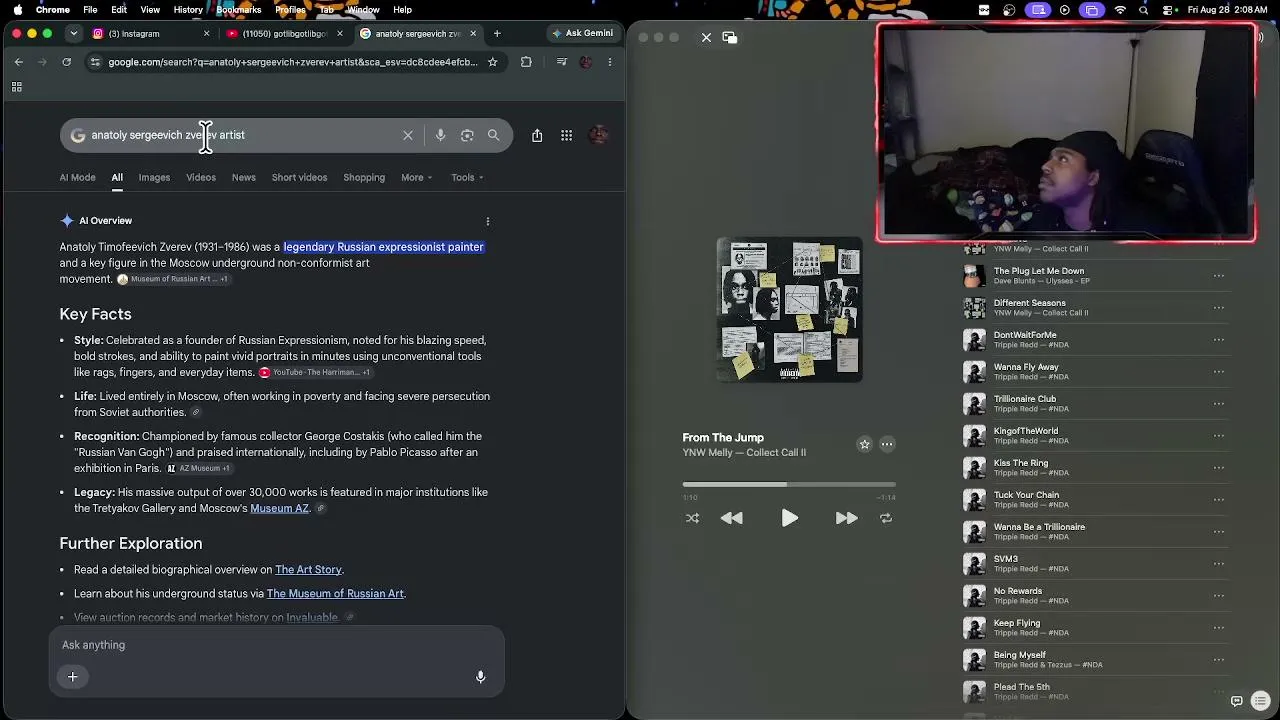Open the Chrome apps shortcut in bookmarks bar

pyautogui.click(x=16, y=87)
